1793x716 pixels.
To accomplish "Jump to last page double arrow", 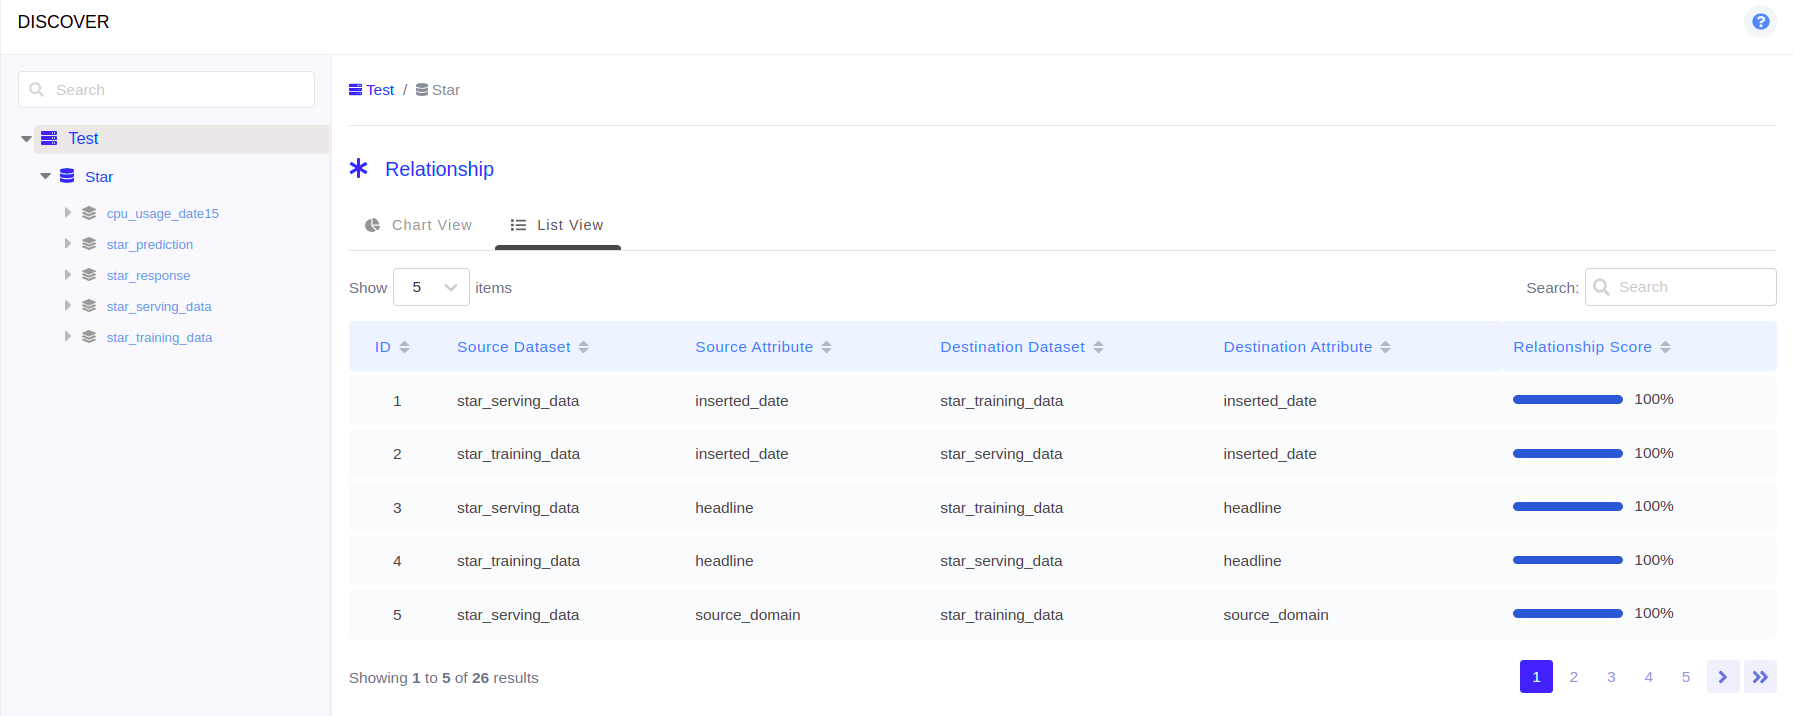I will click(x=1760, y=677).
